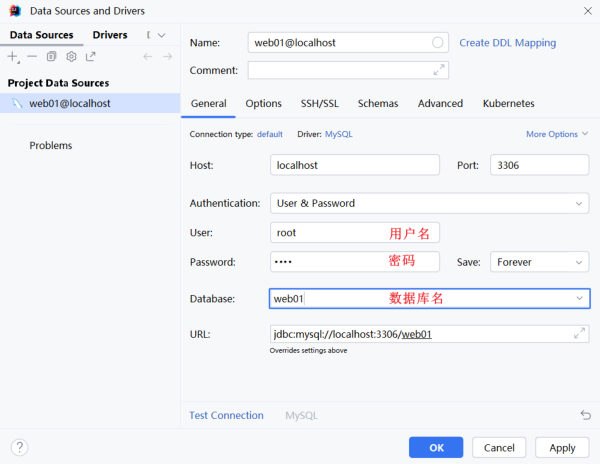Select web01@localhost in Project Data Sources
The image size is (600, 464).
click(90, 103)
